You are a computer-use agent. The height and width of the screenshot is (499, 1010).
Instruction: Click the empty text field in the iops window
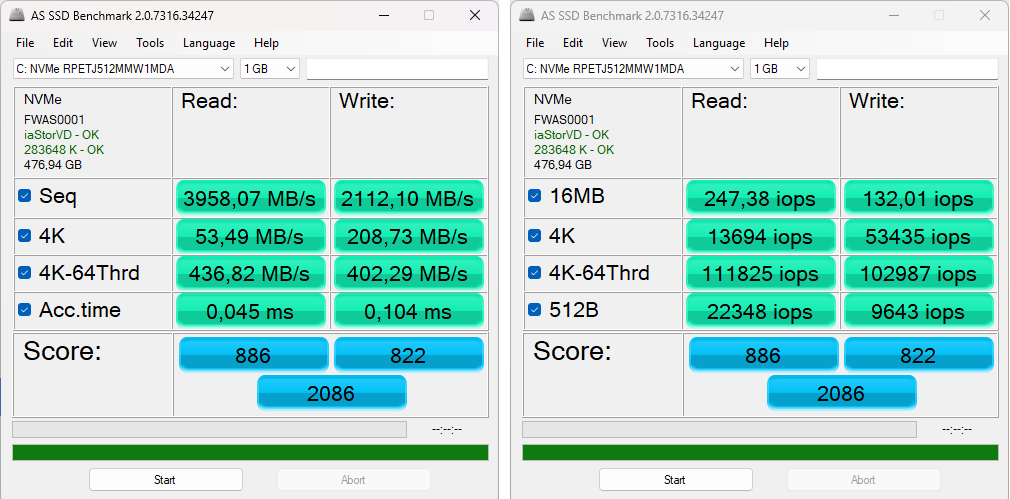coord(906,68)
